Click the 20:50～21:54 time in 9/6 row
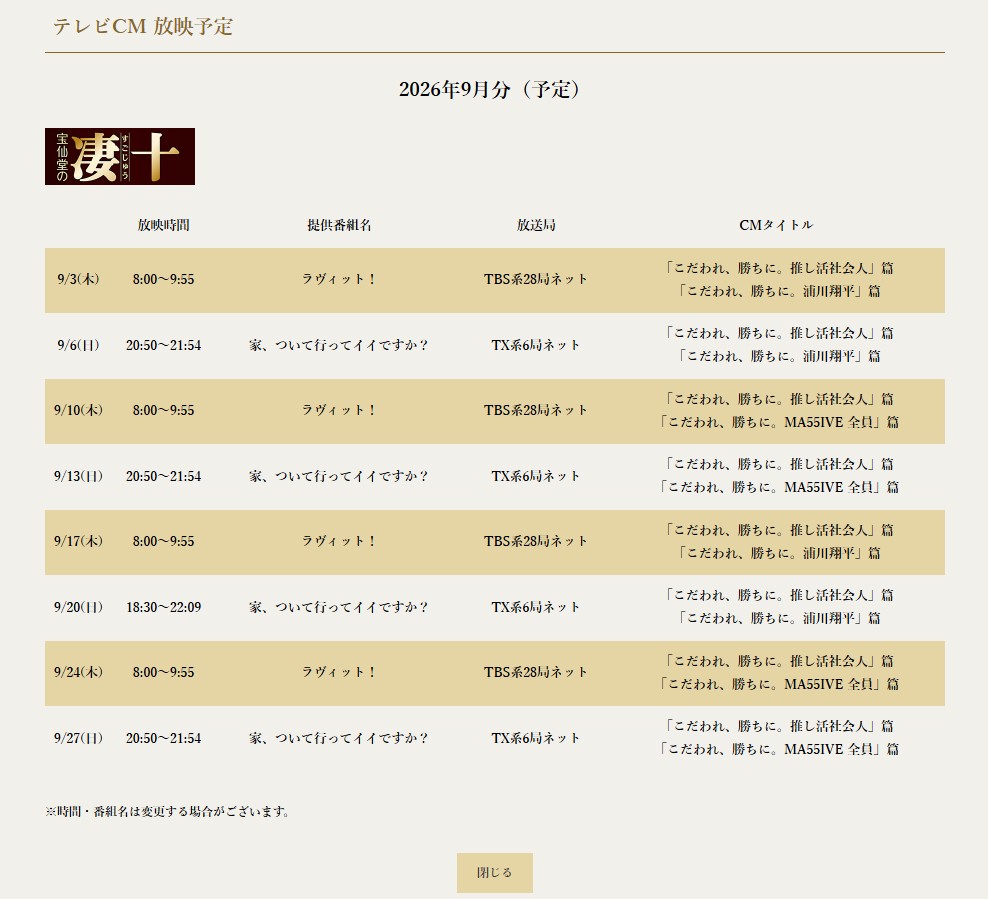Viewport: 988px width, 899px height. pos(164,345)
